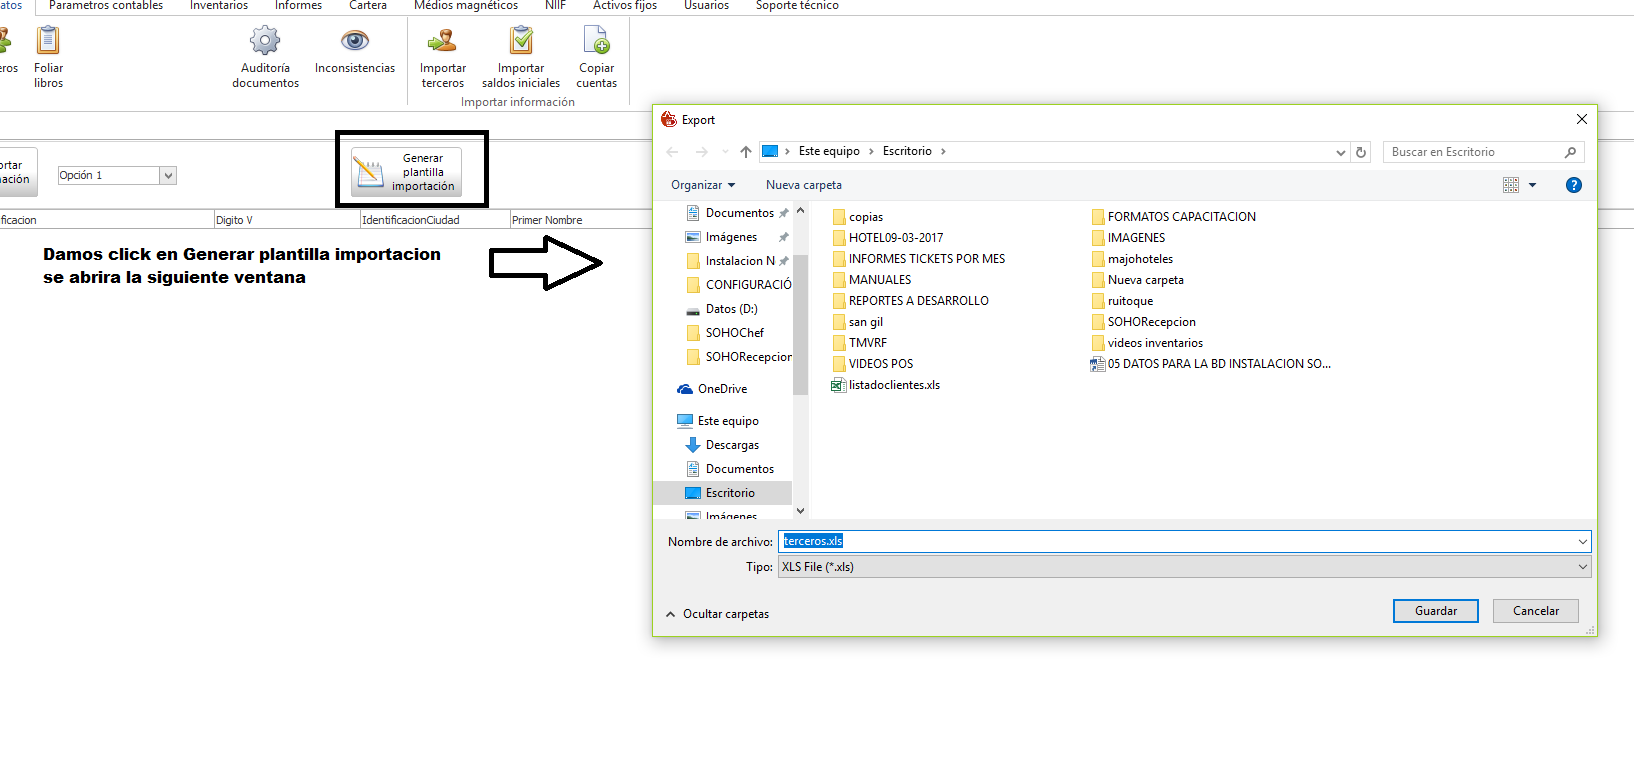The image size is (1634, 778).
Task: Open the Organizar dropdown menu
Action: 702,185
